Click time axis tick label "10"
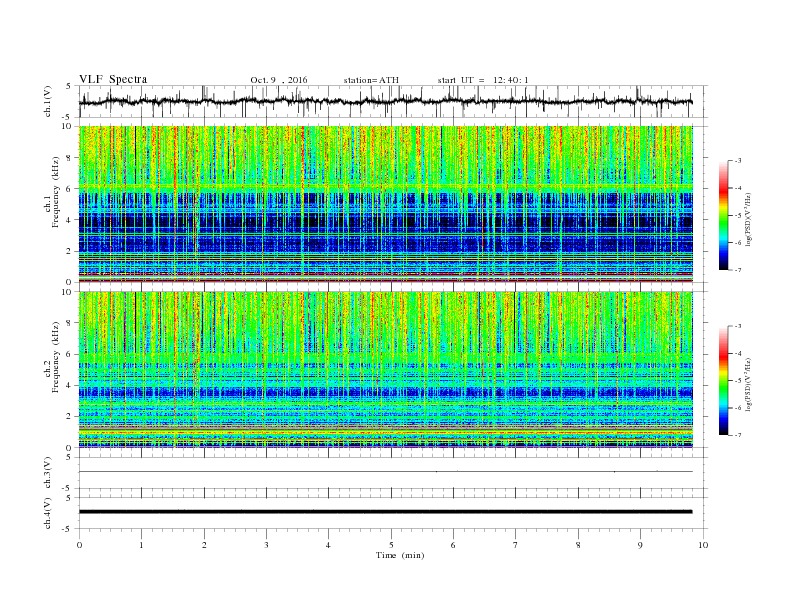This screenshot has height=612, width=792. coord(703,545)
